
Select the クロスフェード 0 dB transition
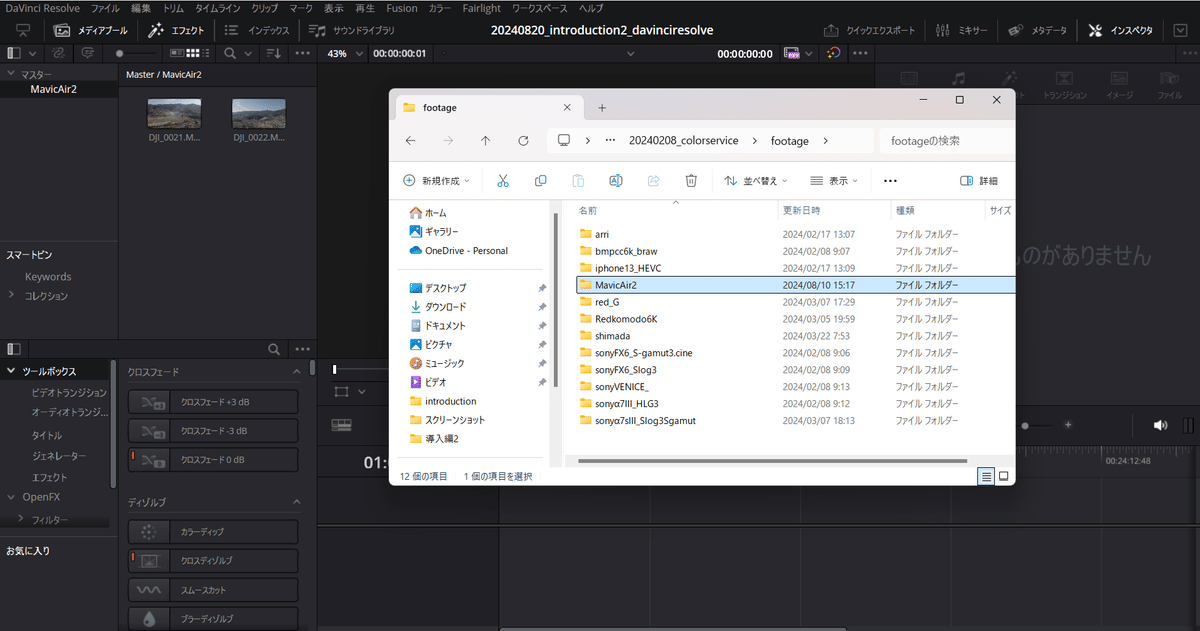pyautogui.click(x=213, y=460)
